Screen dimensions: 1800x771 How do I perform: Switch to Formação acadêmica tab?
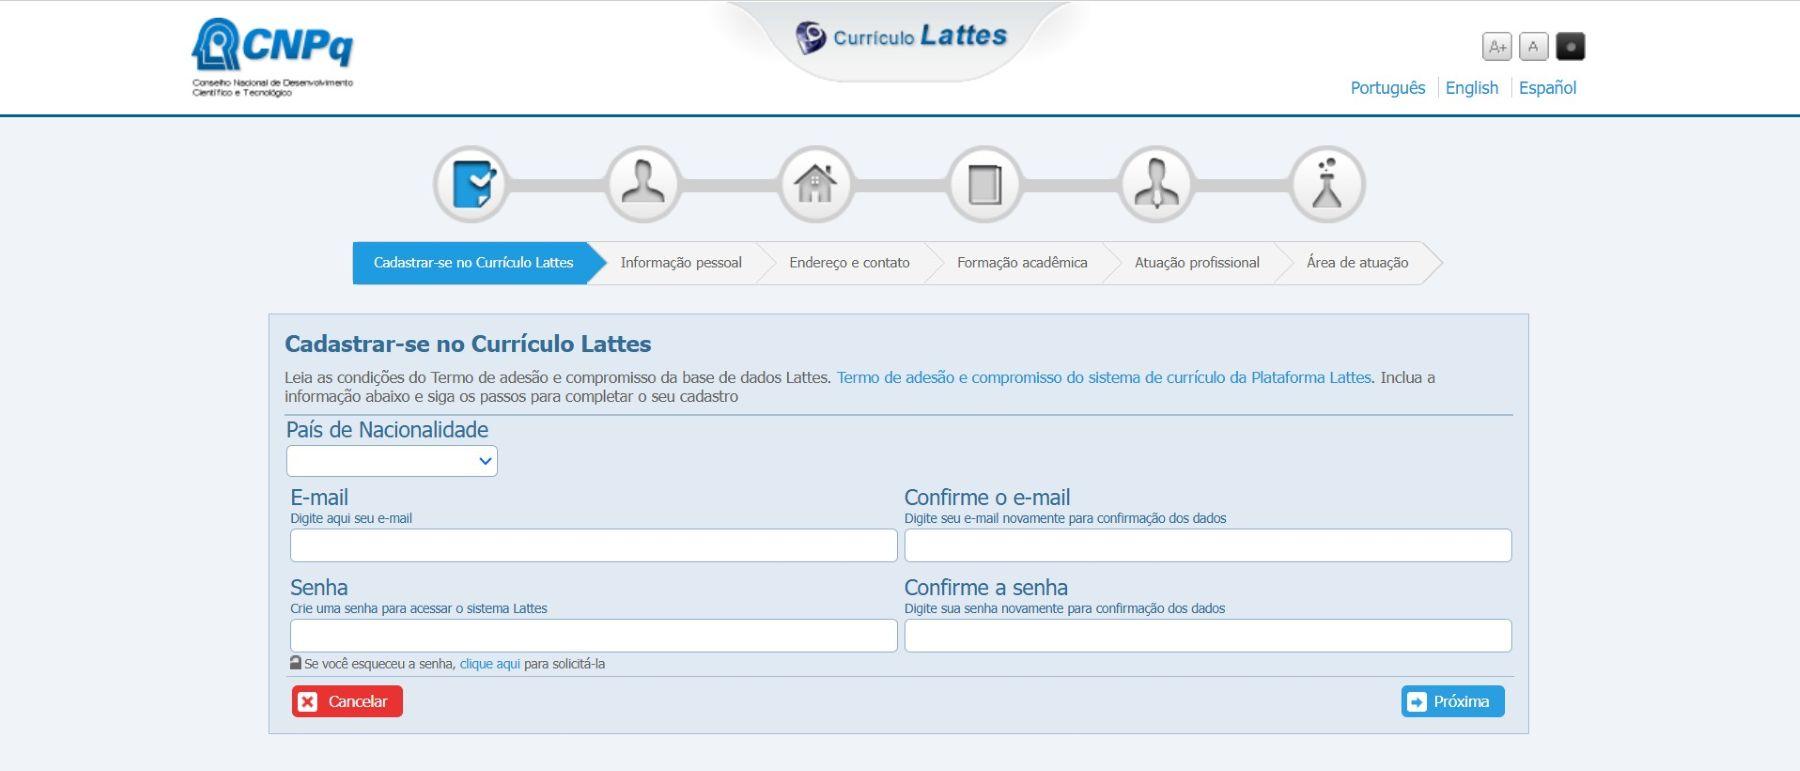coord(1022,263)
